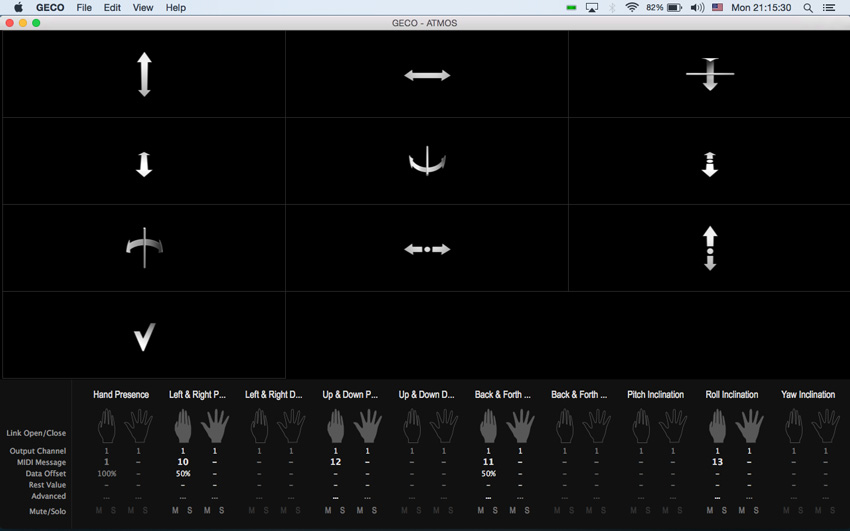Click the open hand under Roll Inclination
This screenshot has width=850, height=531.
(749, 426)
